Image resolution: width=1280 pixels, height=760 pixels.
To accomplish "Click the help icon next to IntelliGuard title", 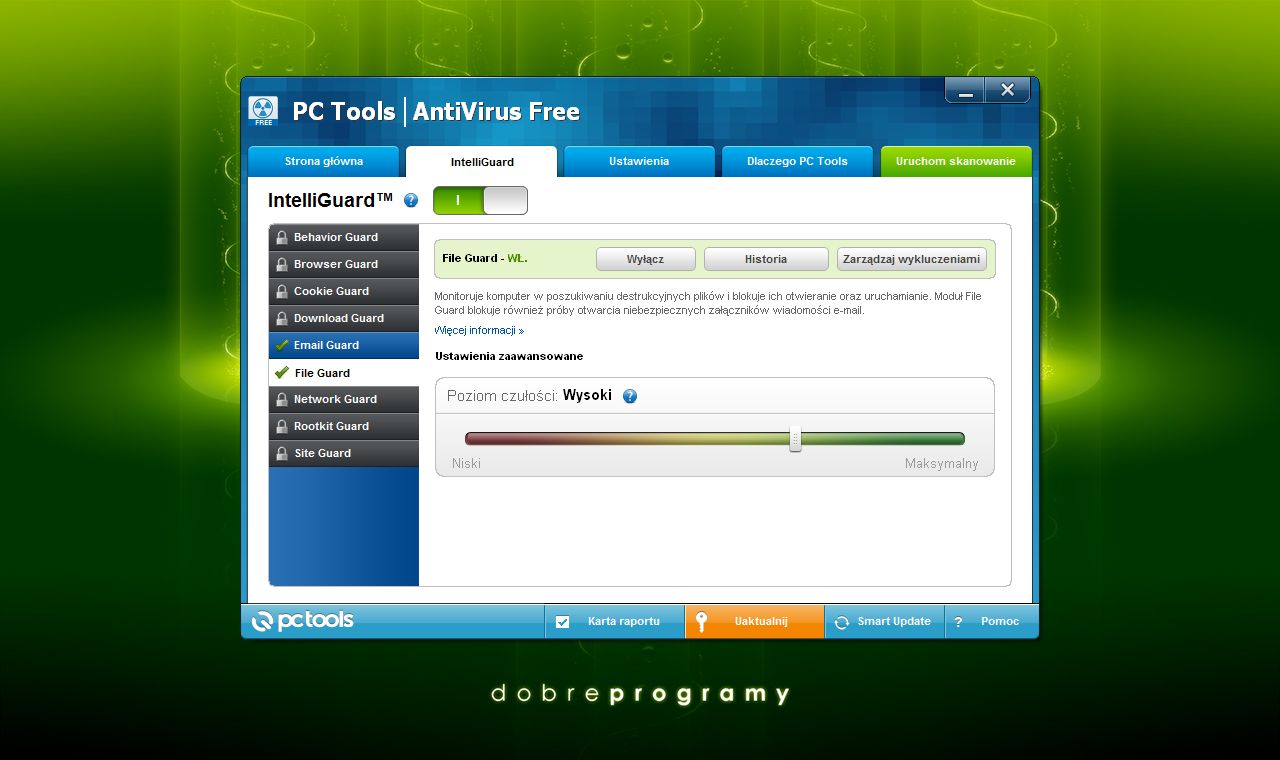I will 411,201.
